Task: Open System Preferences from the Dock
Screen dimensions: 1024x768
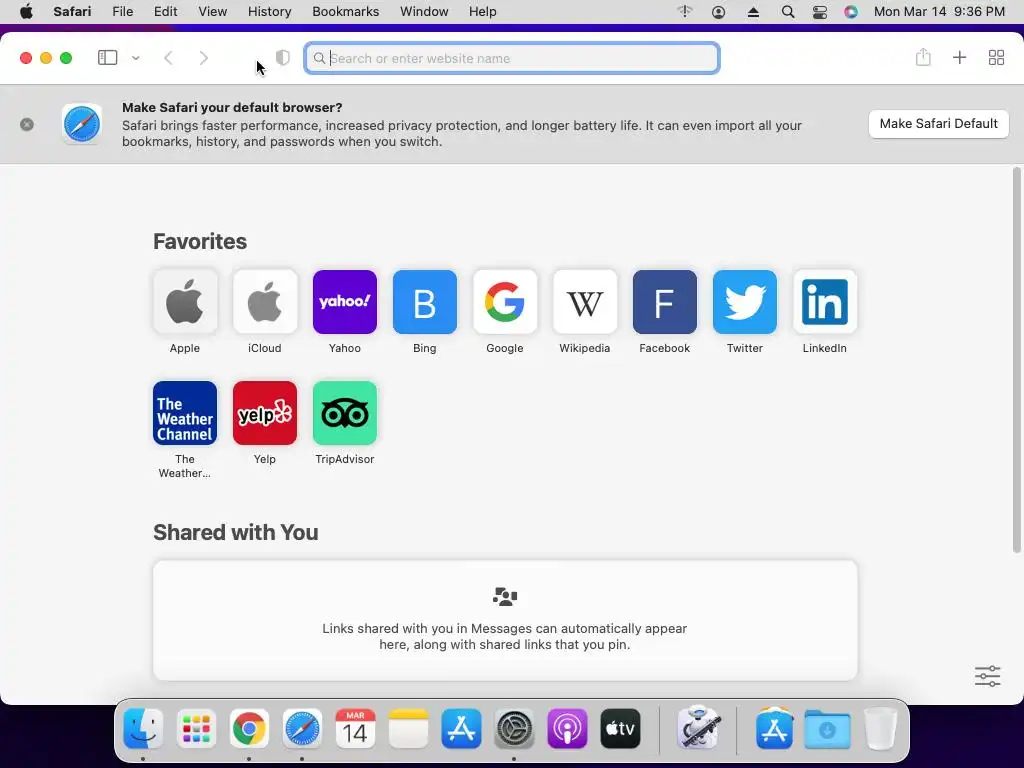Action: tap(514, 728)
